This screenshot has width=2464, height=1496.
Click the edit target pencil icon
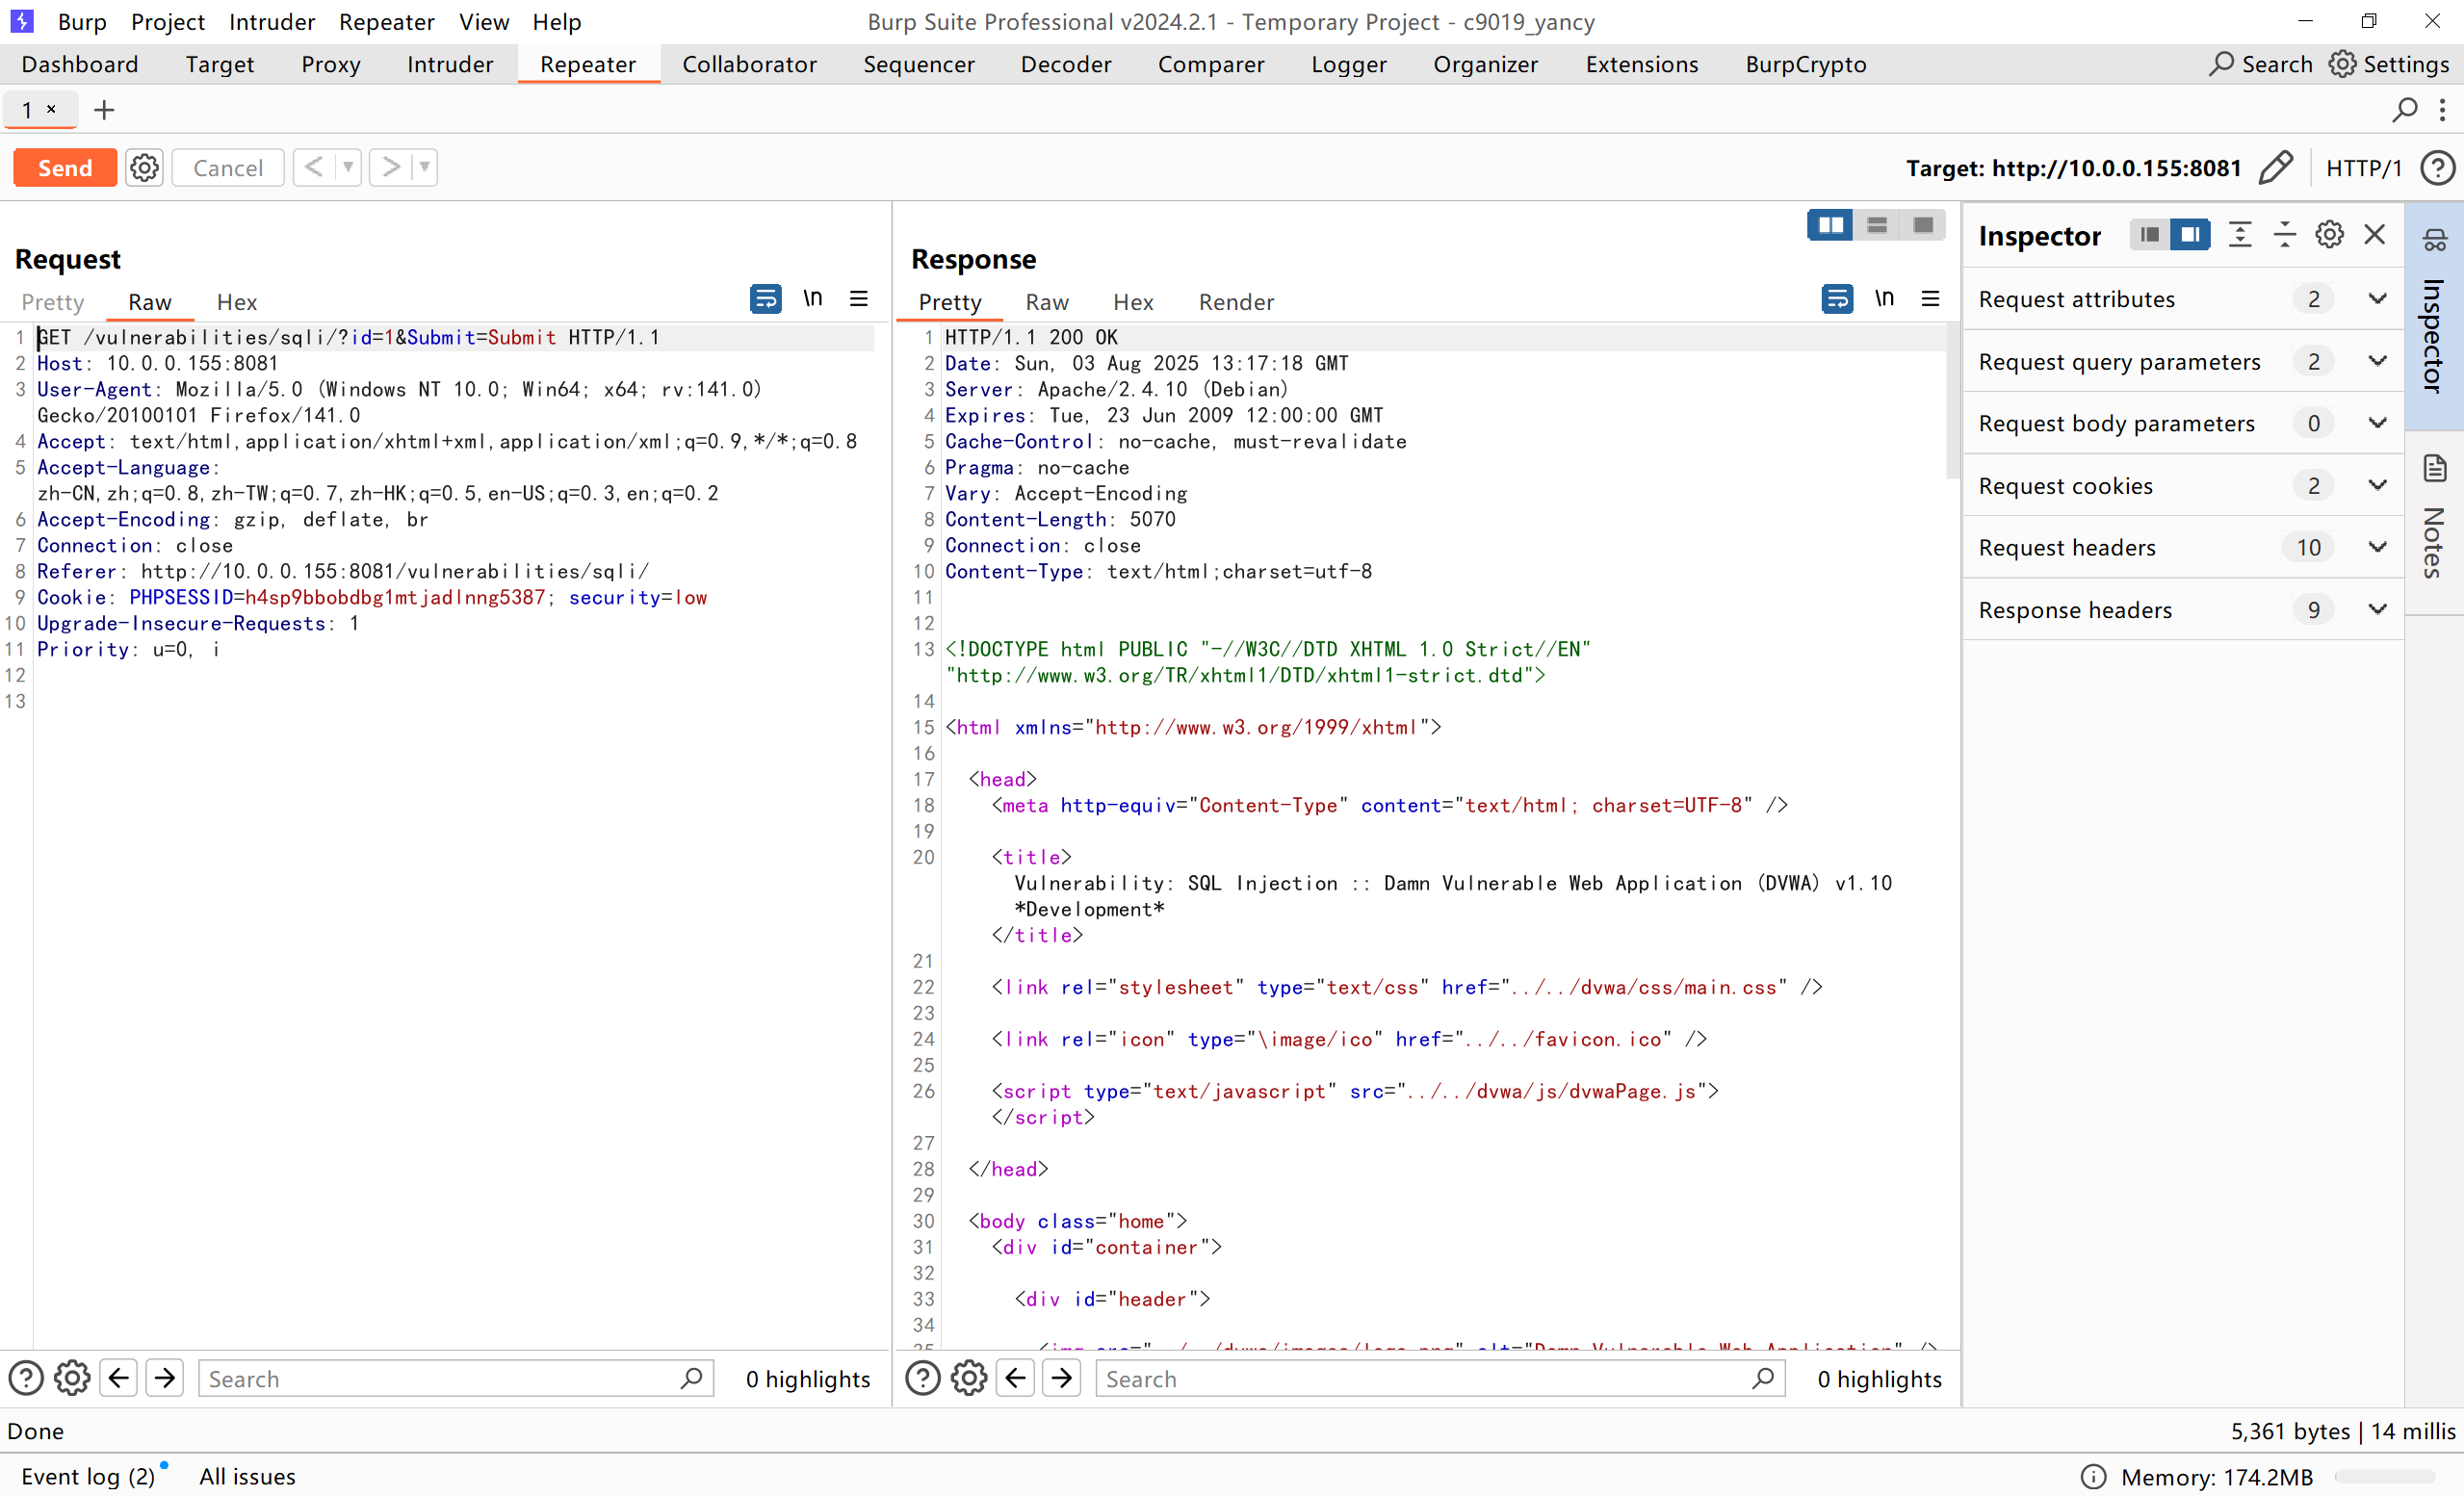(x=2275, y=167)
